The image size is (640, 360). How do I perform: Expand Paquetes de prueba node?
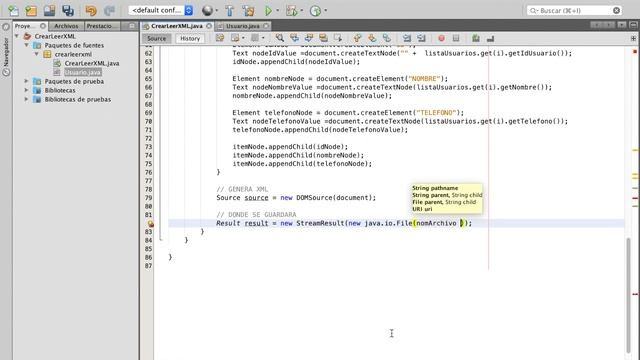click(27, 81)
